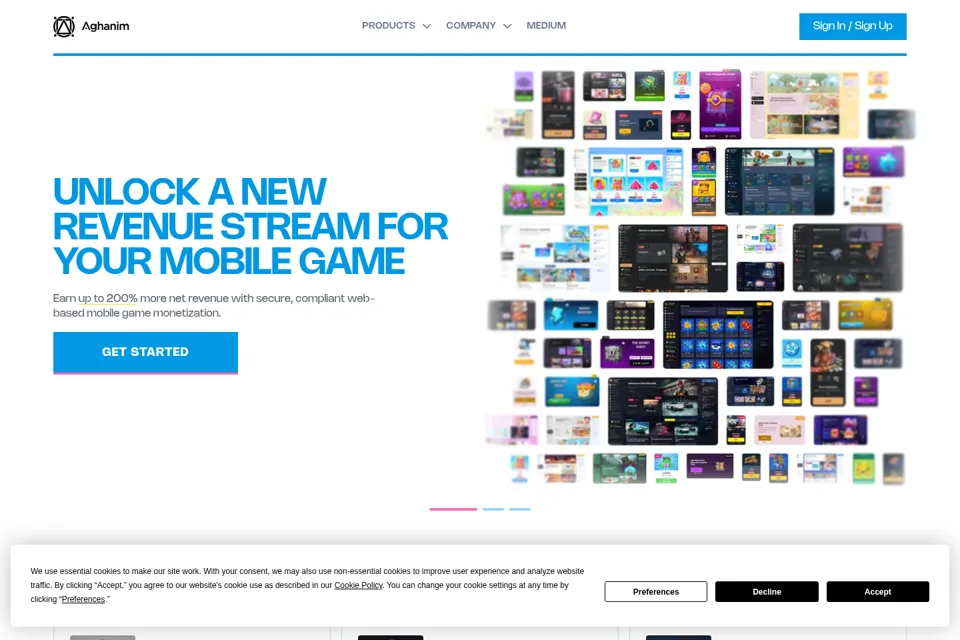This screenshot has width=960, height=640.
Task: Click the Aghanim logo icon
Action: 64,26
